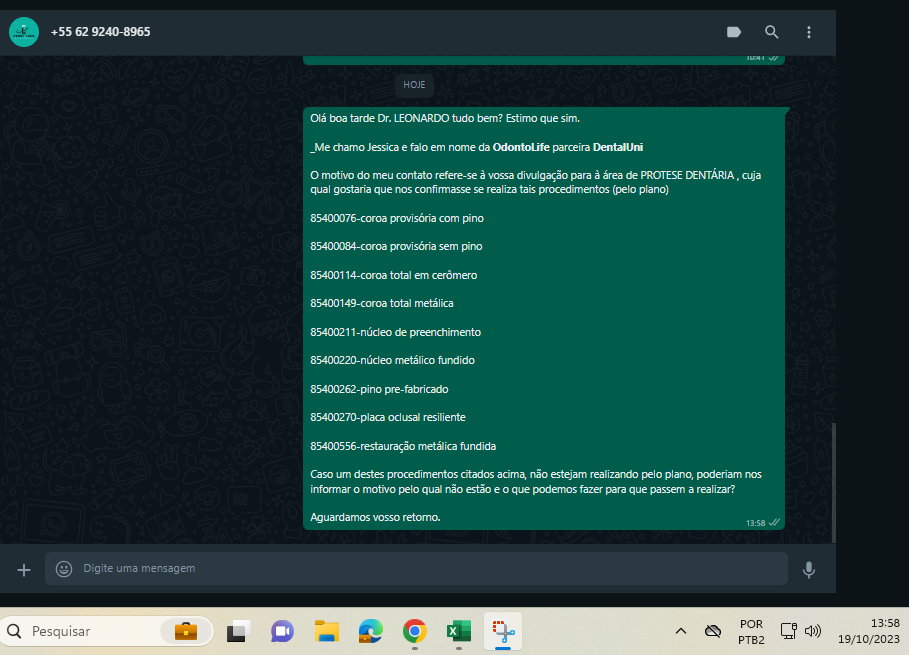The height and width of the screenshot is (655, 909).
Task: Click 'Aguardamos vosso retorno.' text
Action: 375,517
